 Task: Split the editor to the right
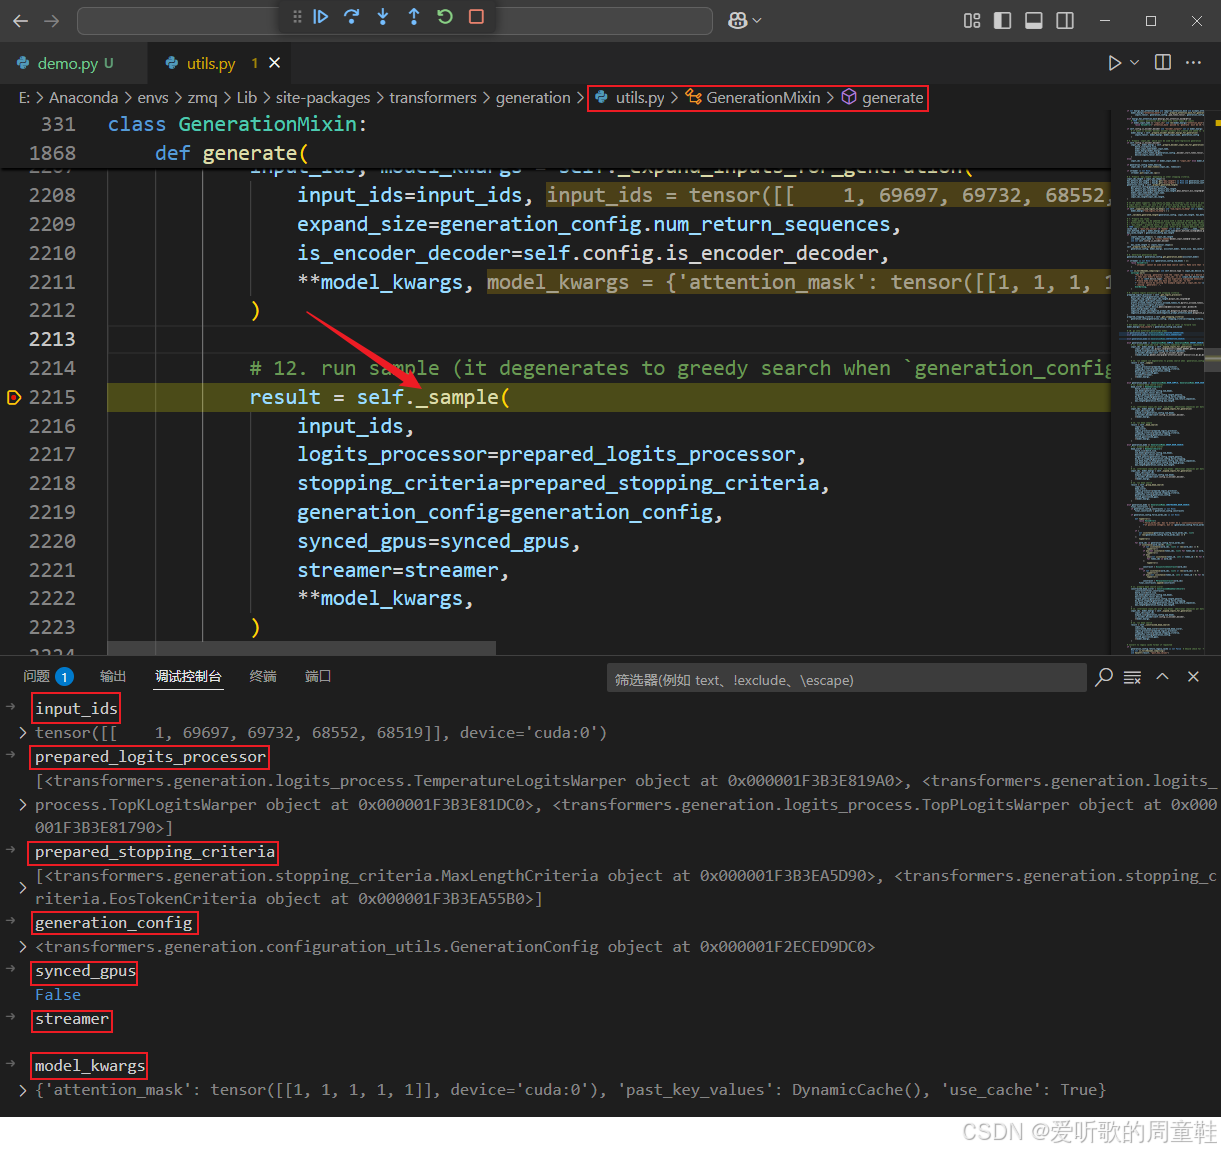click(1163, 63)
